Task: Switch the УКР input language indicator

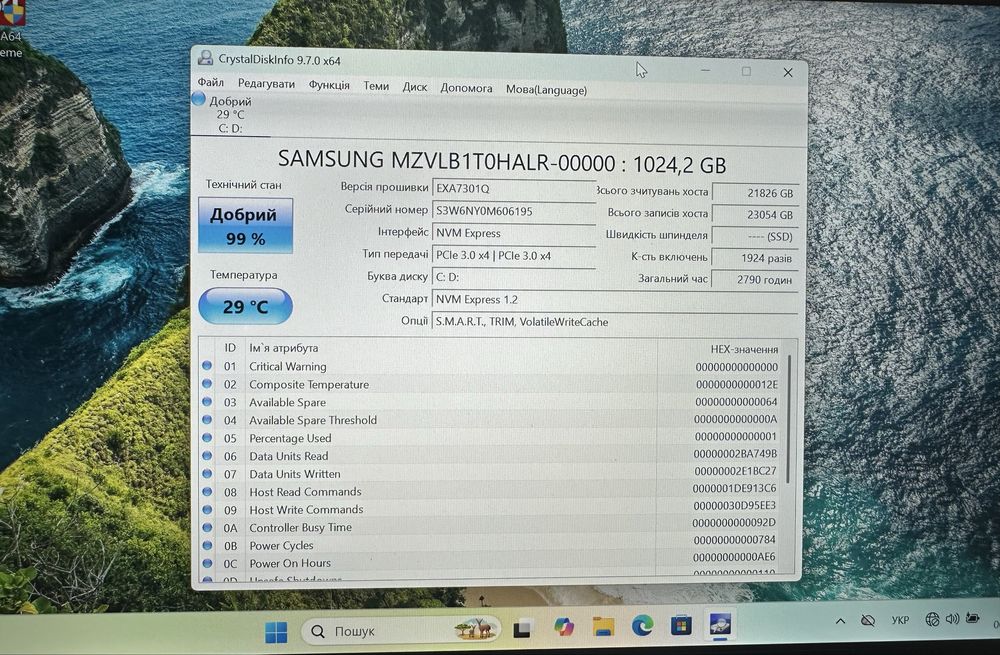Action: click(900, 619)
